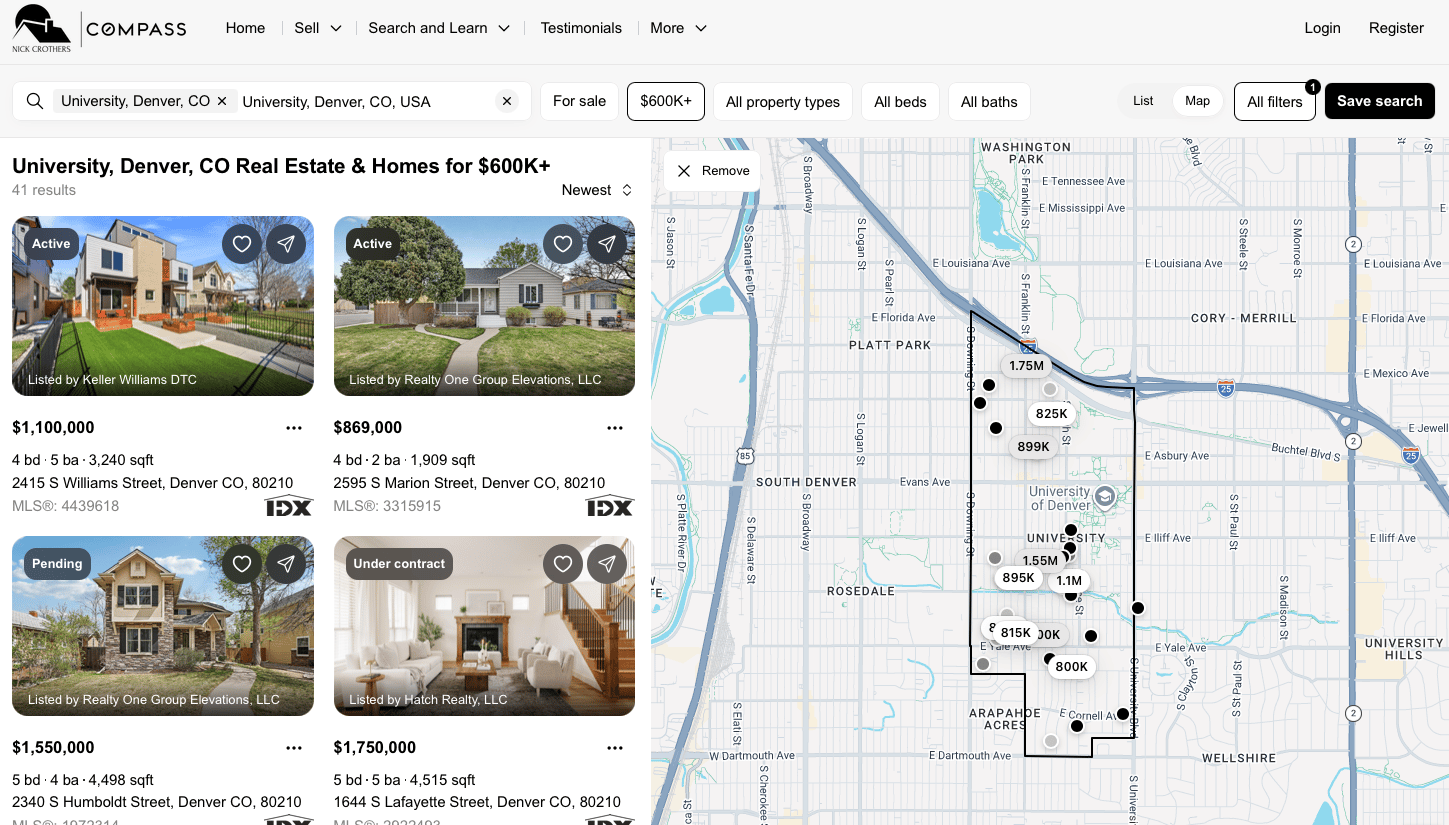Favorite the 2415 S Williams Street listing
Viewport: 1449px width, 825px height.
242,244
